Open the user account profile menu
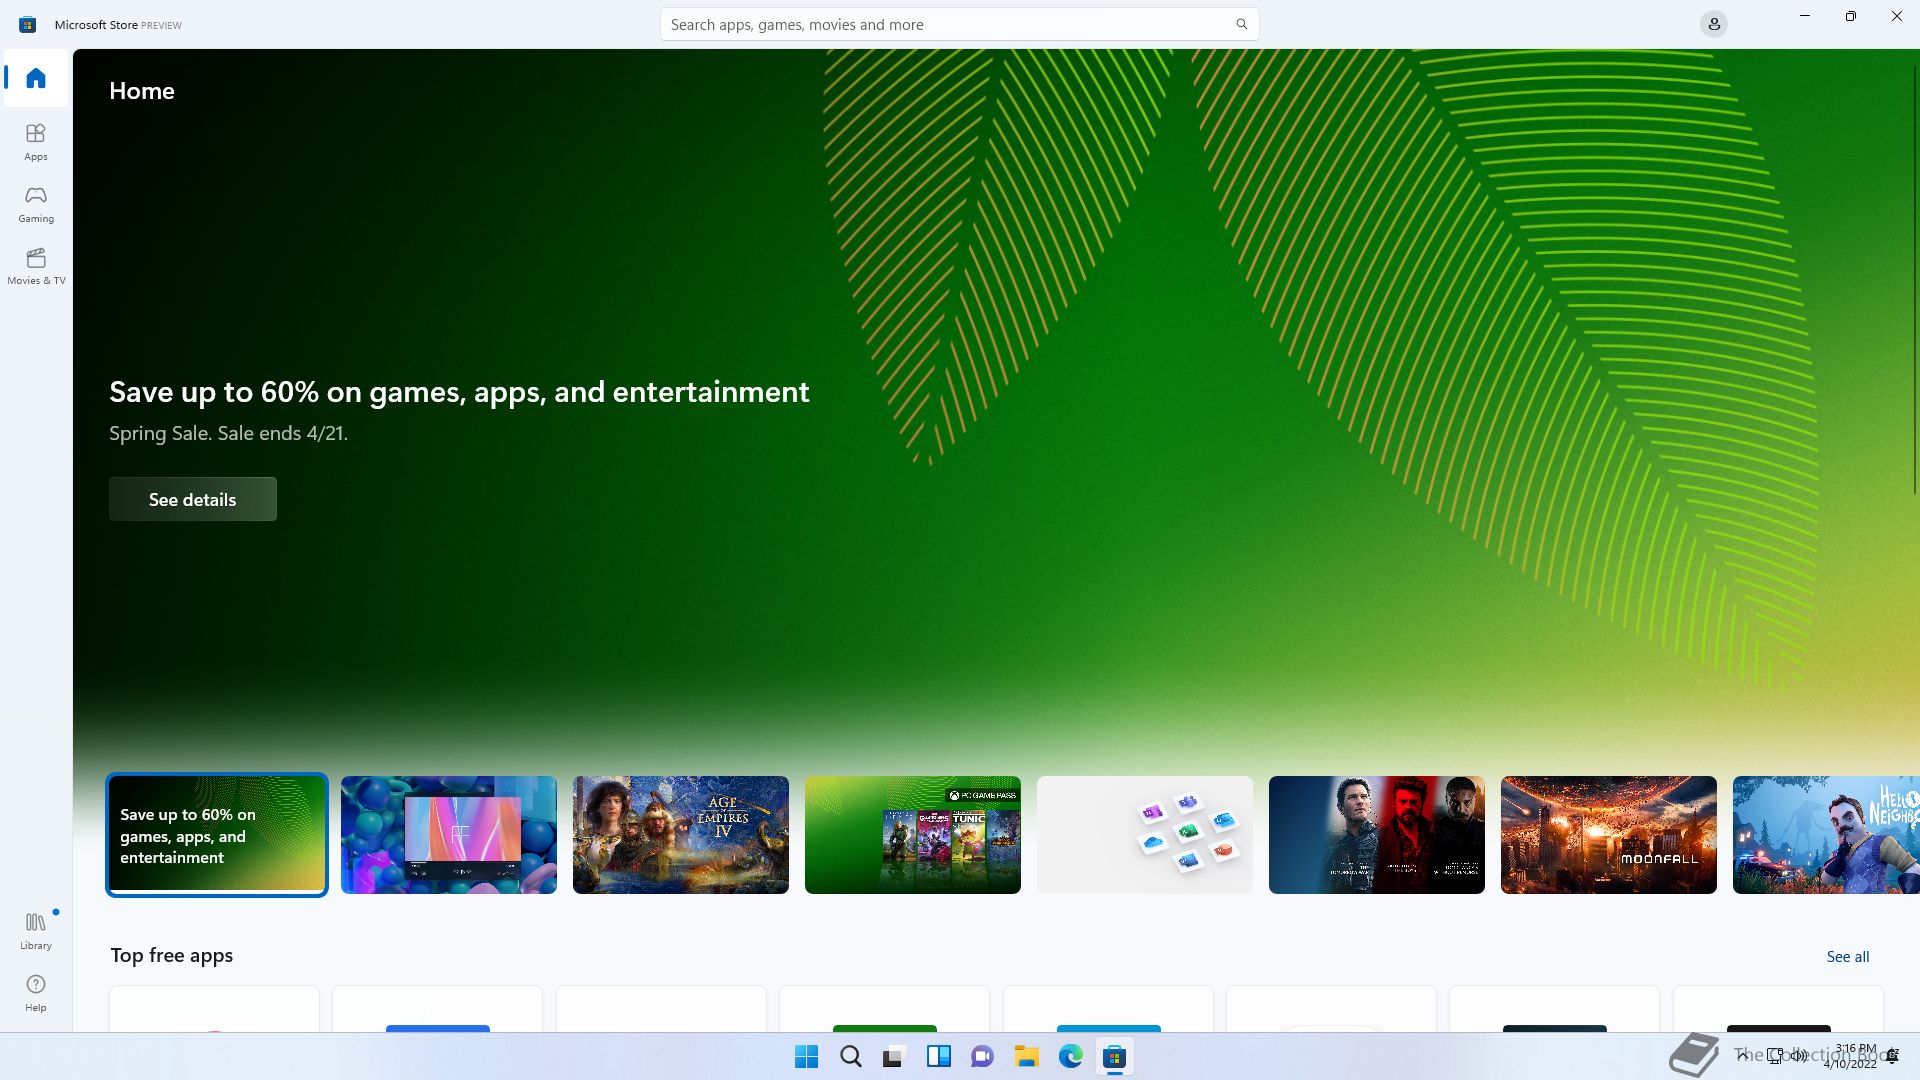The height and width of the screenshot is (1080, 1920). pyautogui.click(x=1713, y=24)
